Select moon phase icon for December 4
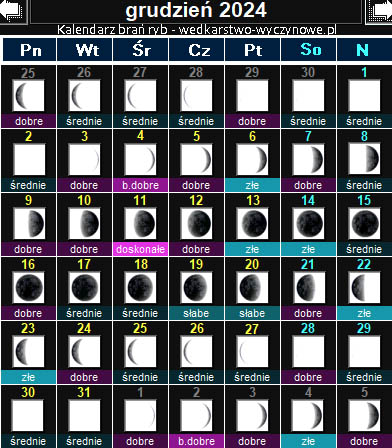392x448 pixels. point(140,160)
